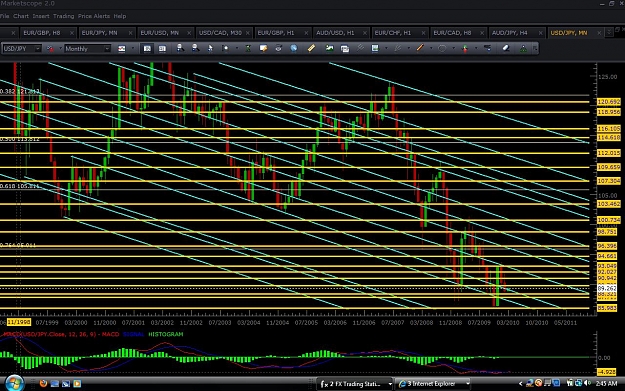
Task: Open Internet Explorer taskbar group
Action: pos(433,384)
